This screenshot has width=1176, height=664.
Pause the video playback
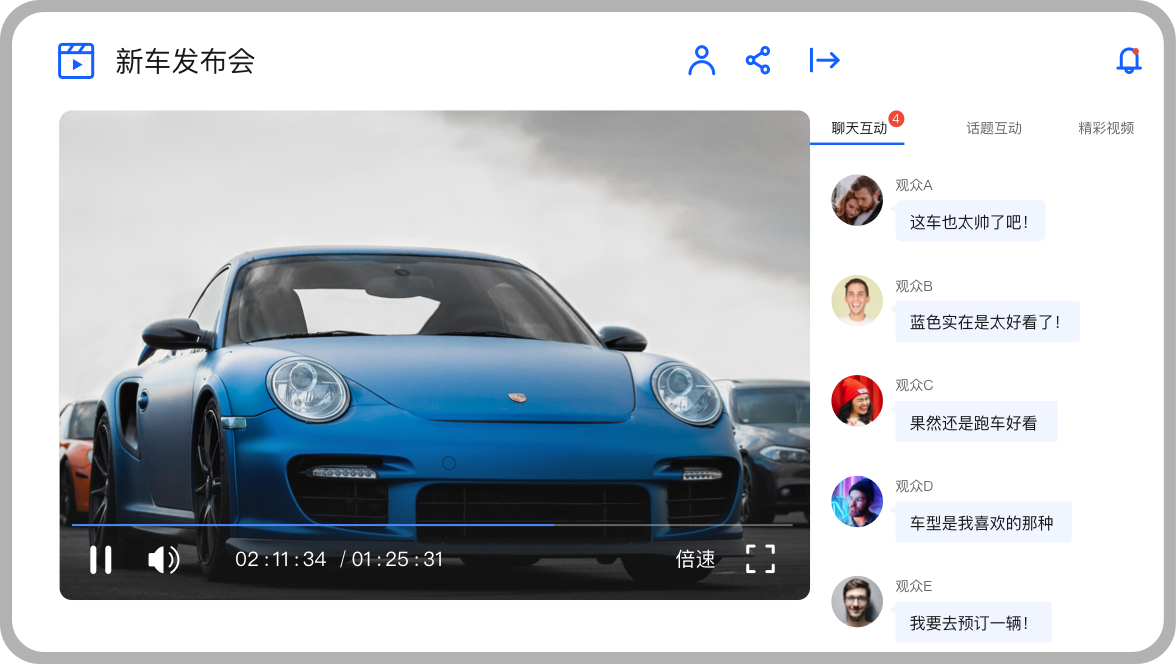101,559
